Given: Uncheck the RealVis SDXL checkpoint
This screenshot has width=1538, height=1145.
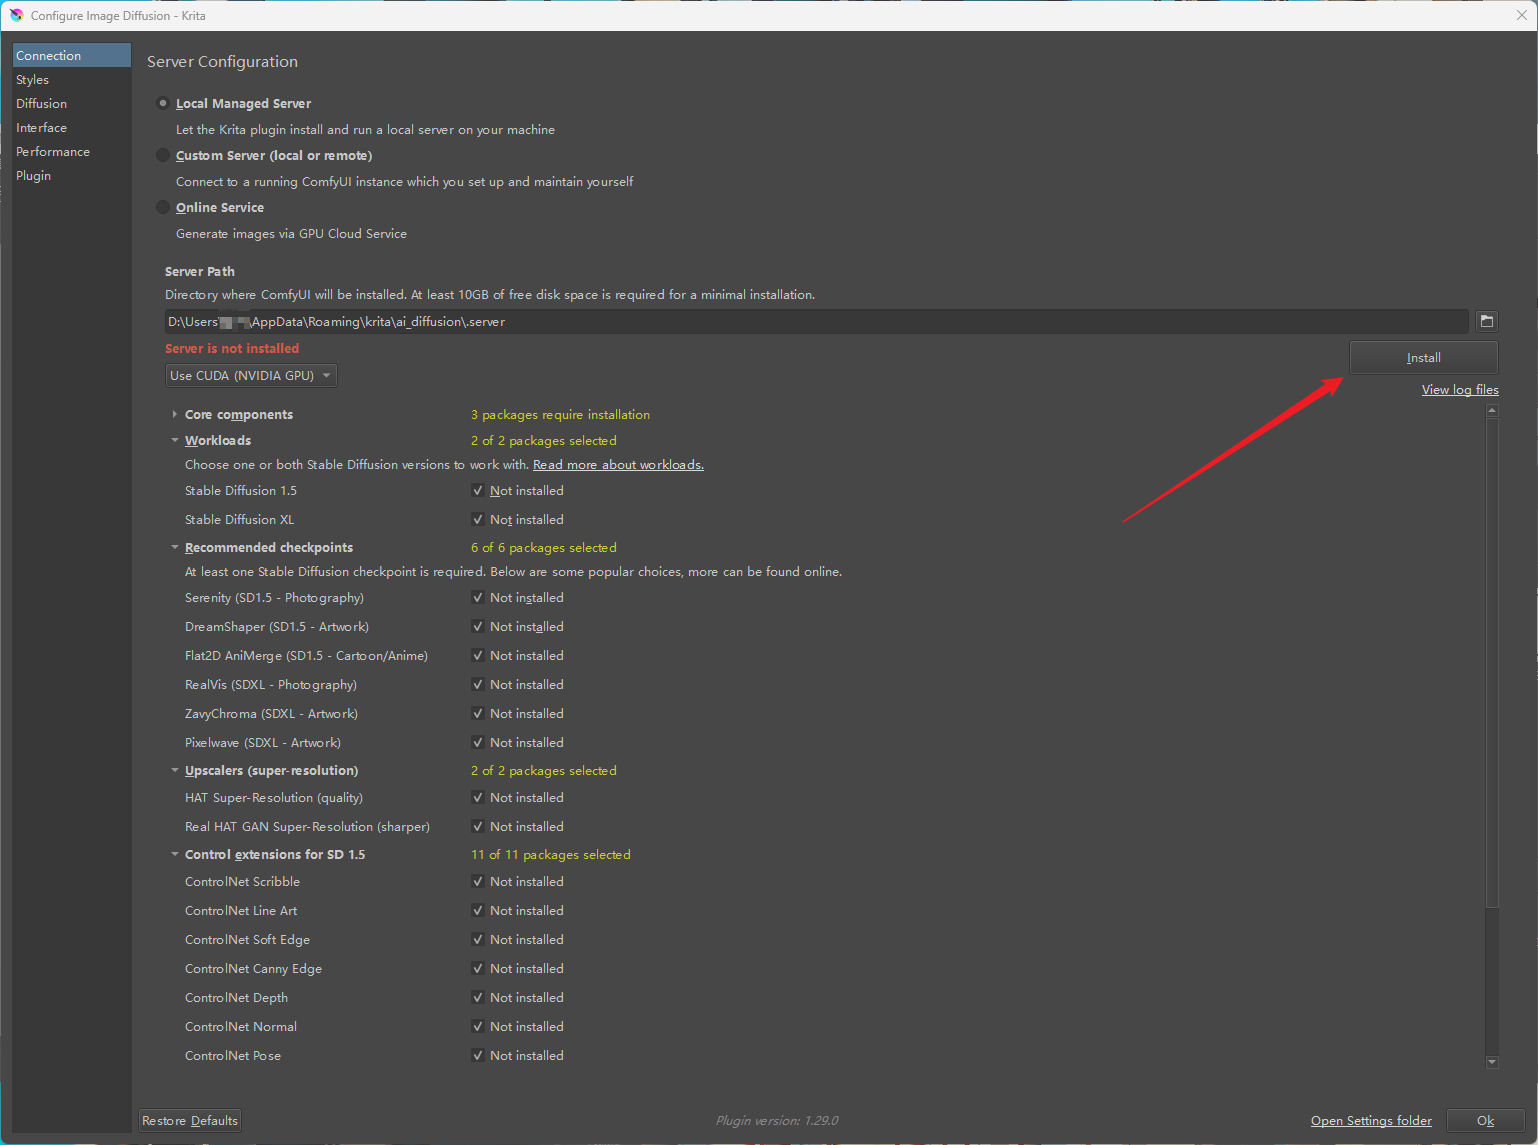Looking at the screenshot, I should 478,685.
